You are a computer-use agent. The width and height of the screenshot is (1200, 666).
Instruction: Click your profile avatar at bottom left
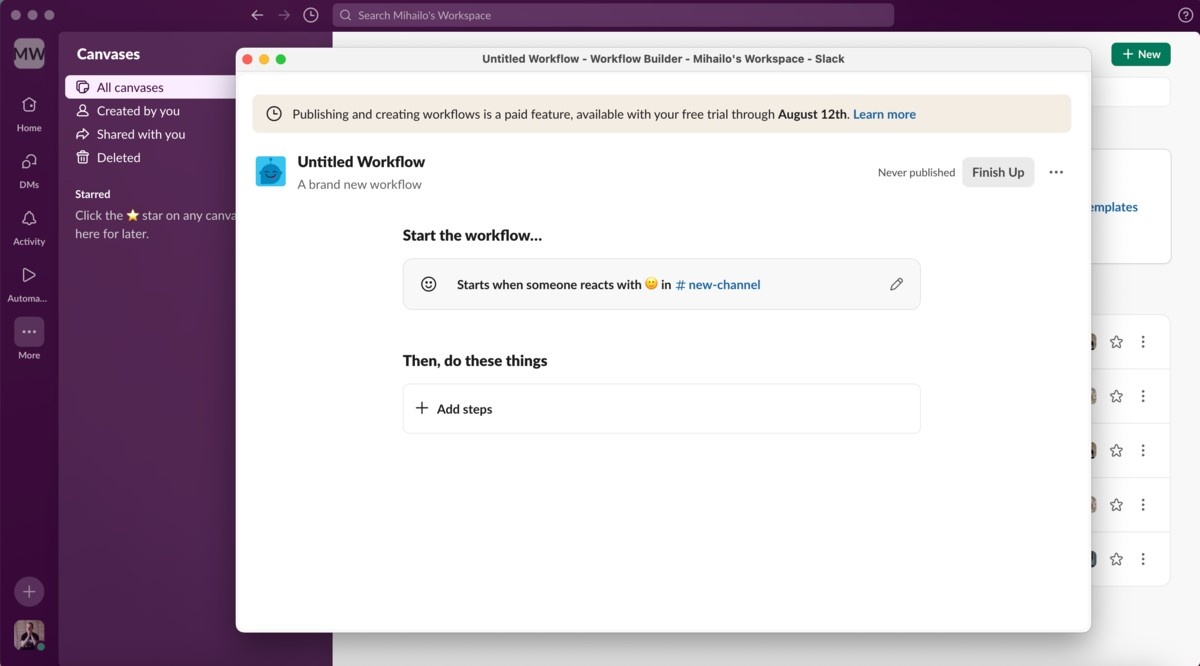pos(28,635)
